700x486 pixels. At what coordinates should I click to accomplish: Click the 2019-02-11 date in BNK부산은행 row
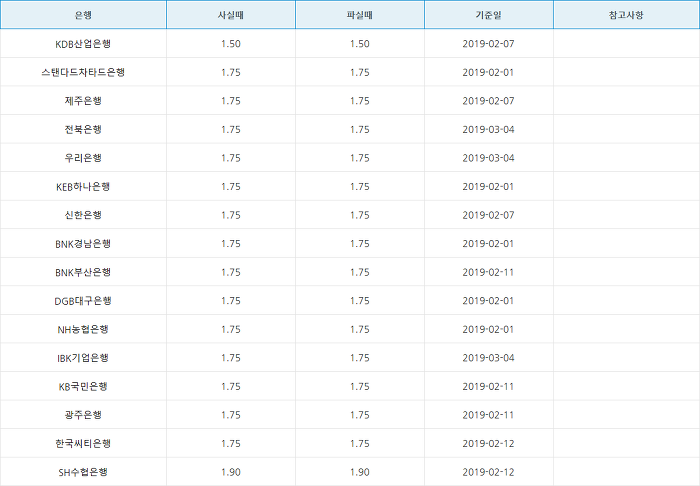(488, 272)
